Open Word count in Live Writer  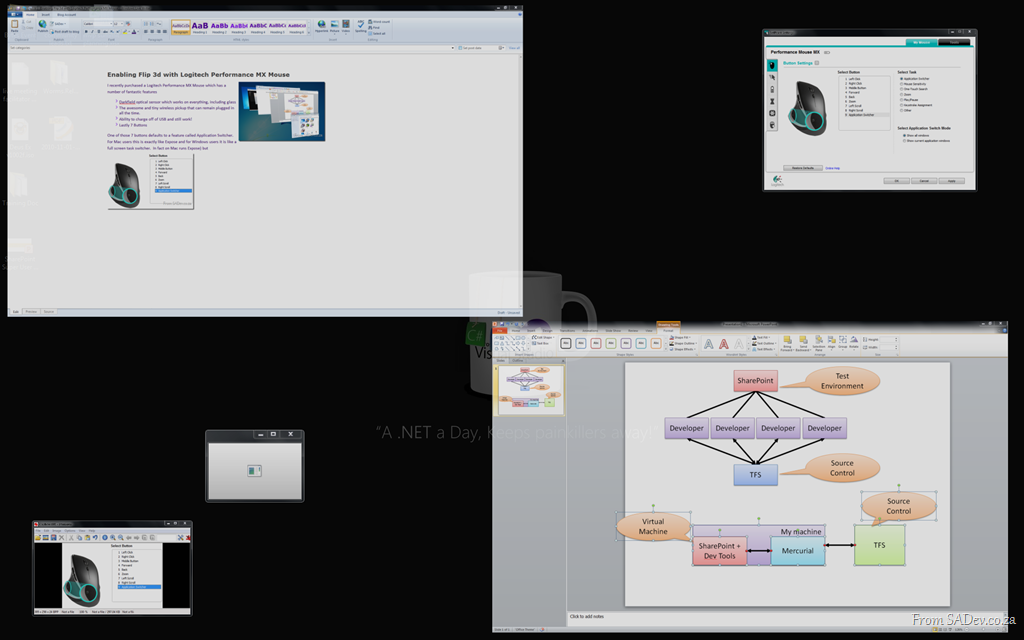click(x=379, y=22)
